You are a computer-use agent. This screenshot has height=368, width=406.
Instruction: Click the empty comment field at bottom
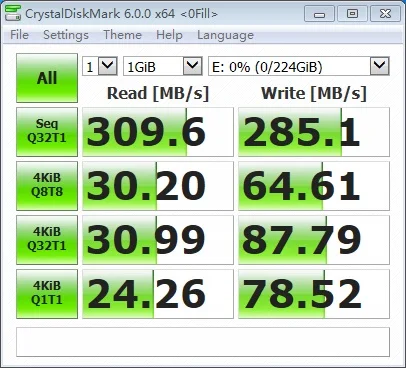point(203,342)
